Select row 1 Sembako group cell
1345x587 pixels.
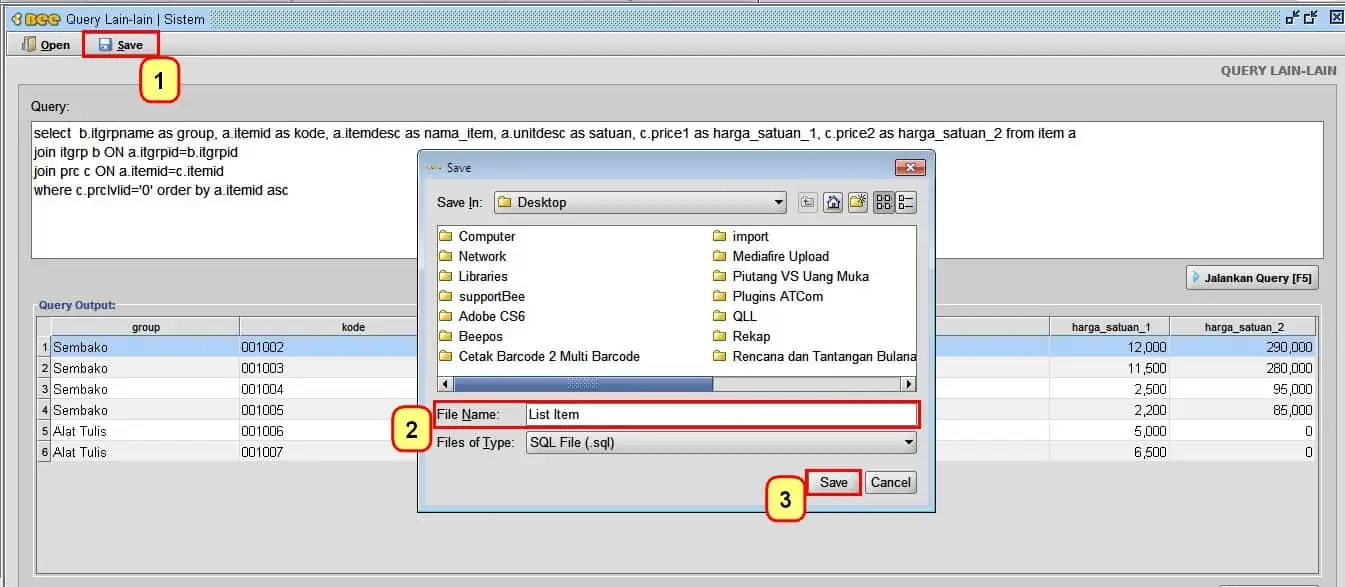pyautogui.click(x=146, y=347)
